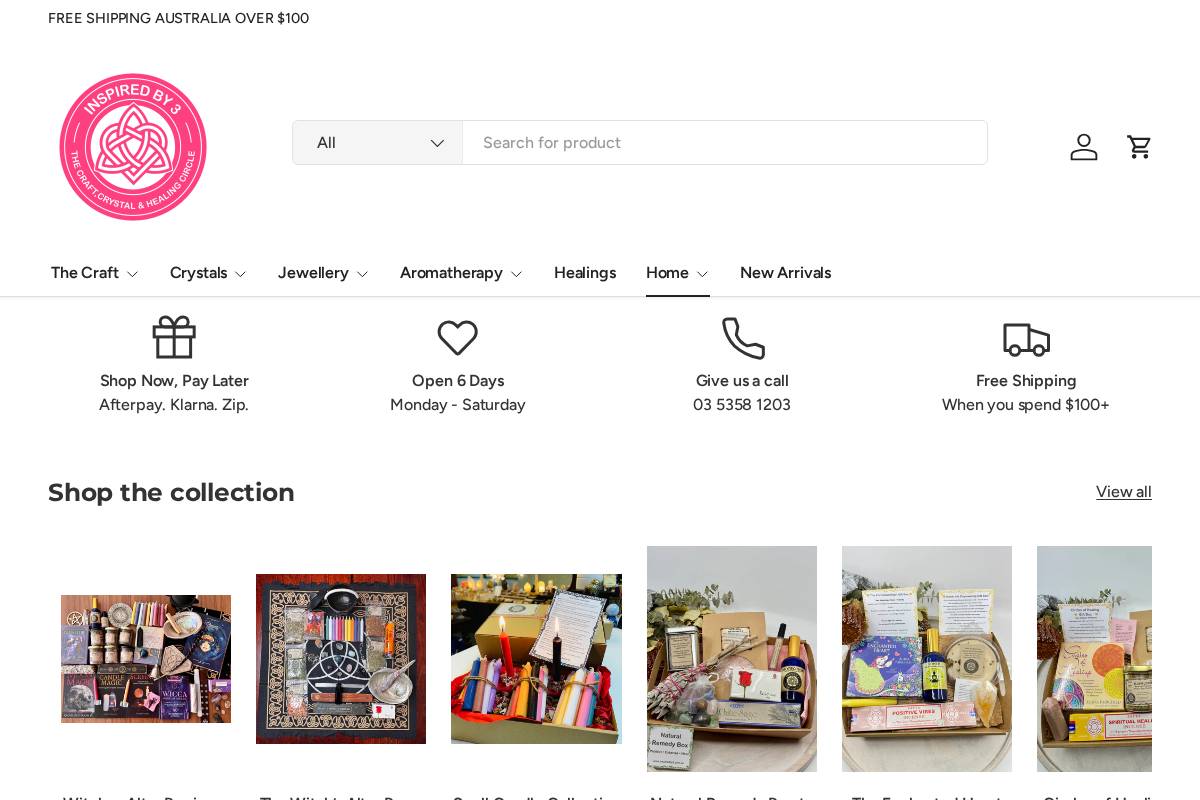Select the Healings menu item
The height and width of the screenshot is (800, 1200).
tap(585, 273)
